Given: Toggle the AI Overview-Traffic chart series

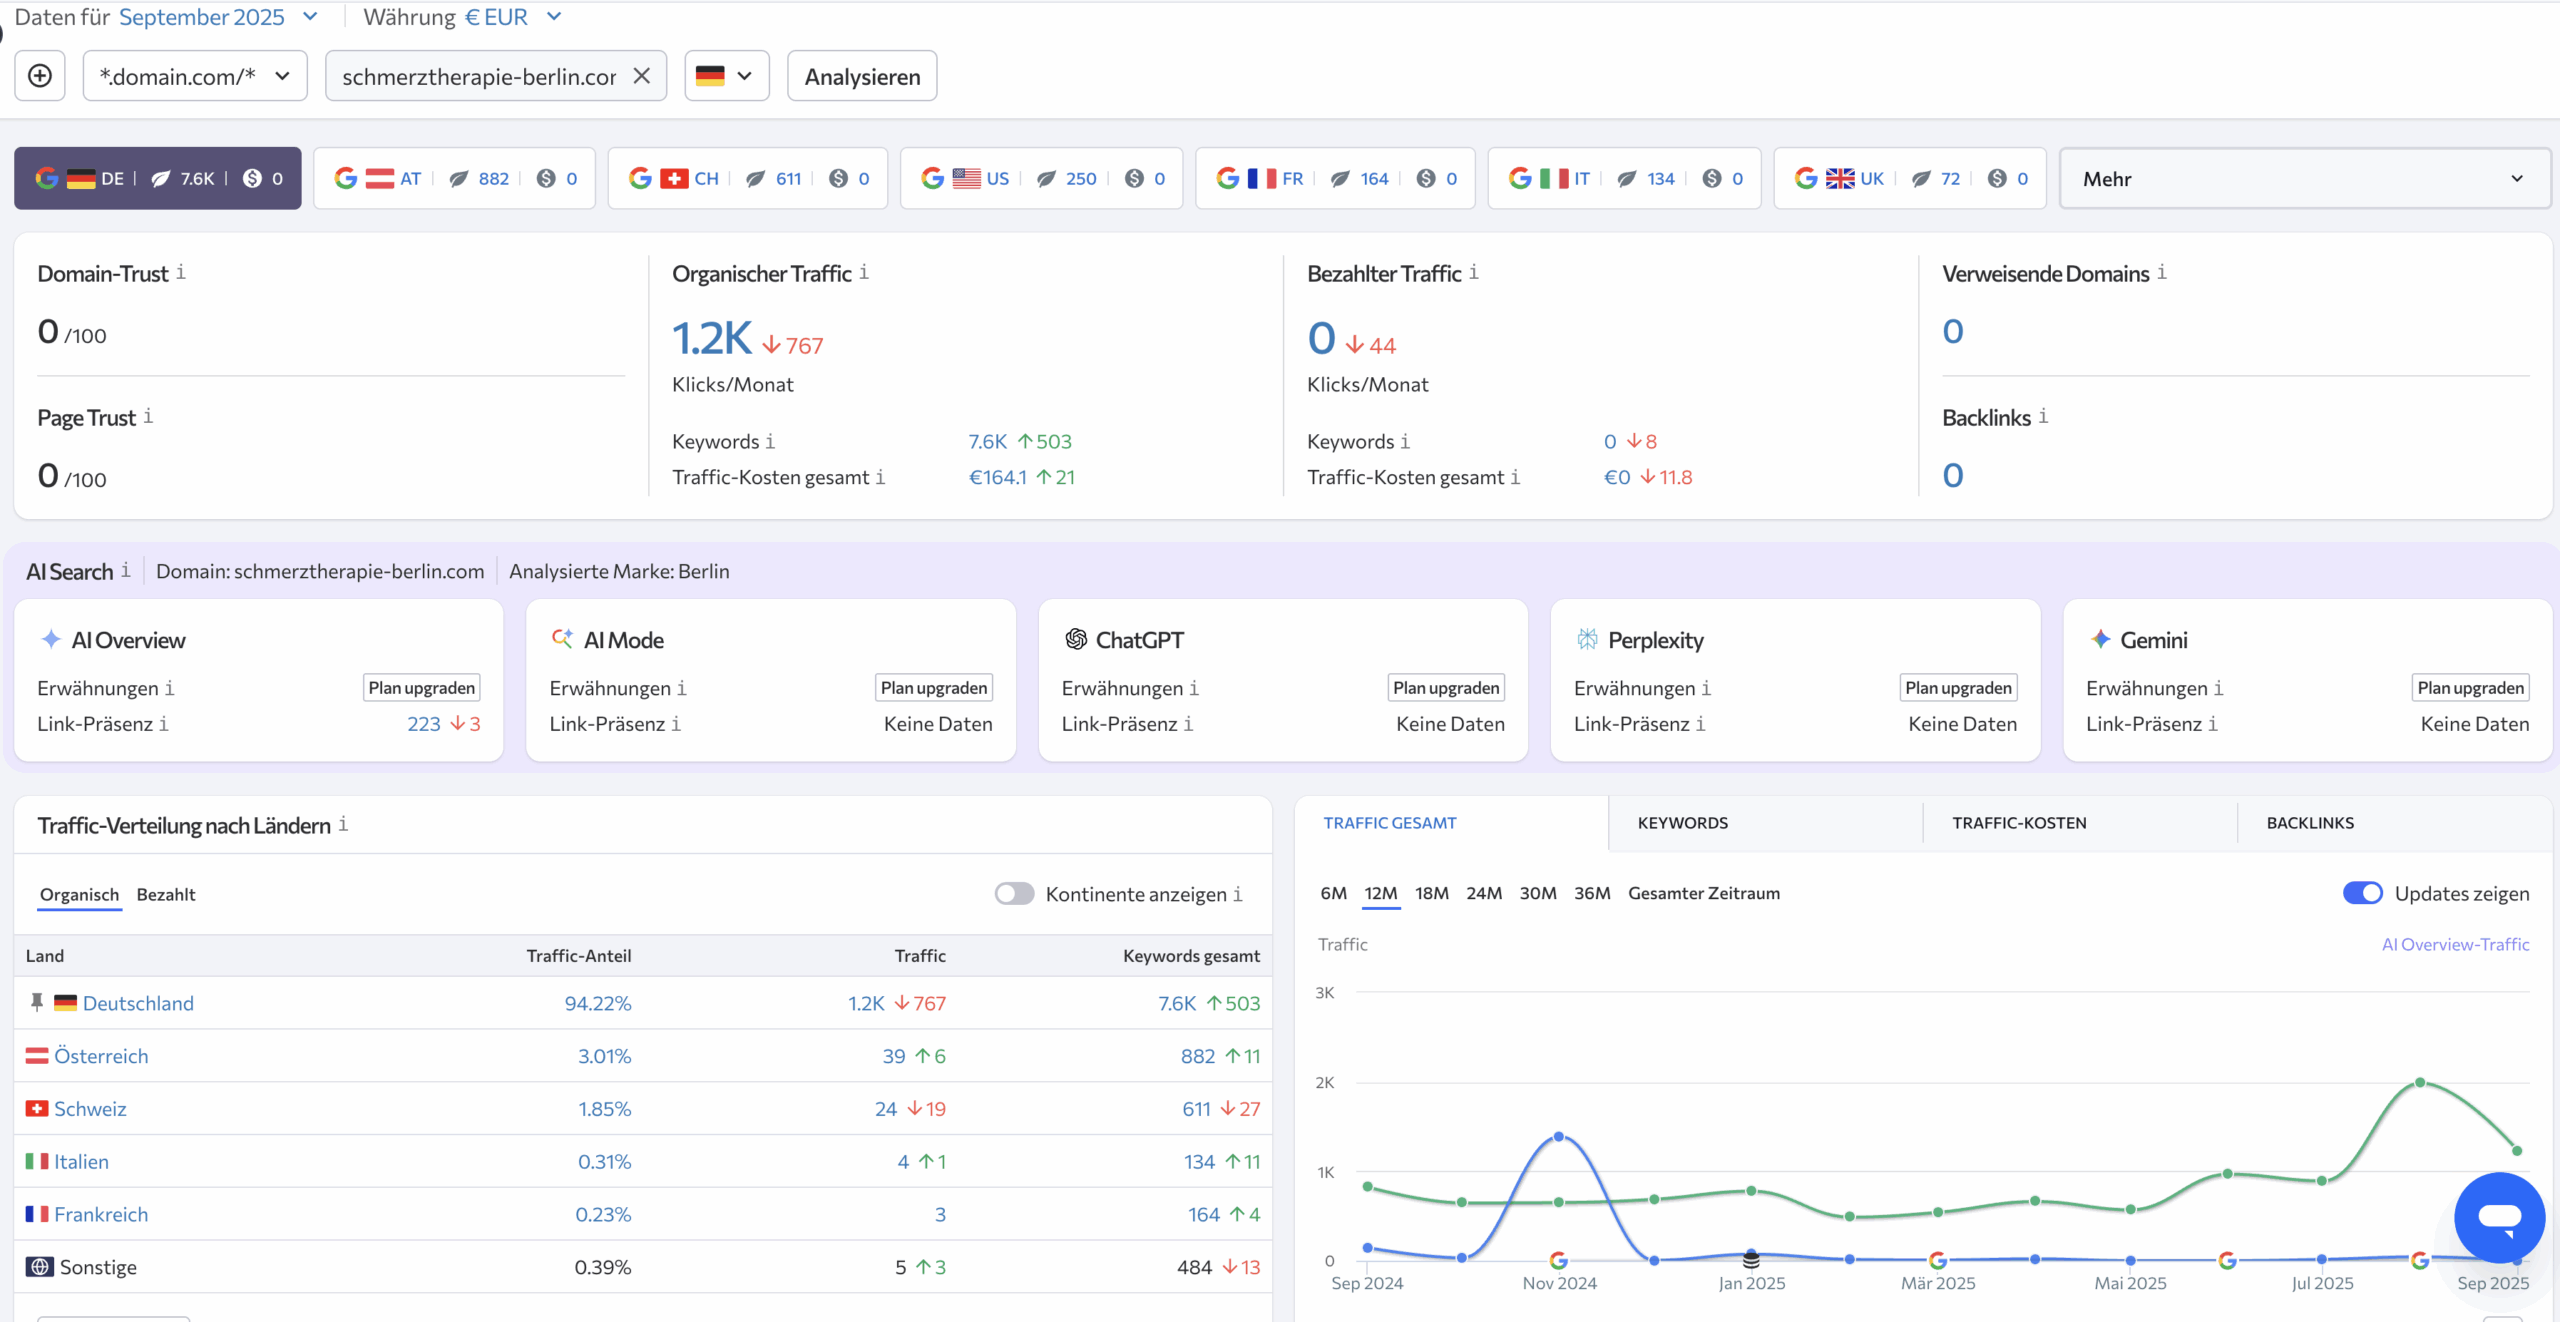Looking at the screenshot, I should [2455, 944].
